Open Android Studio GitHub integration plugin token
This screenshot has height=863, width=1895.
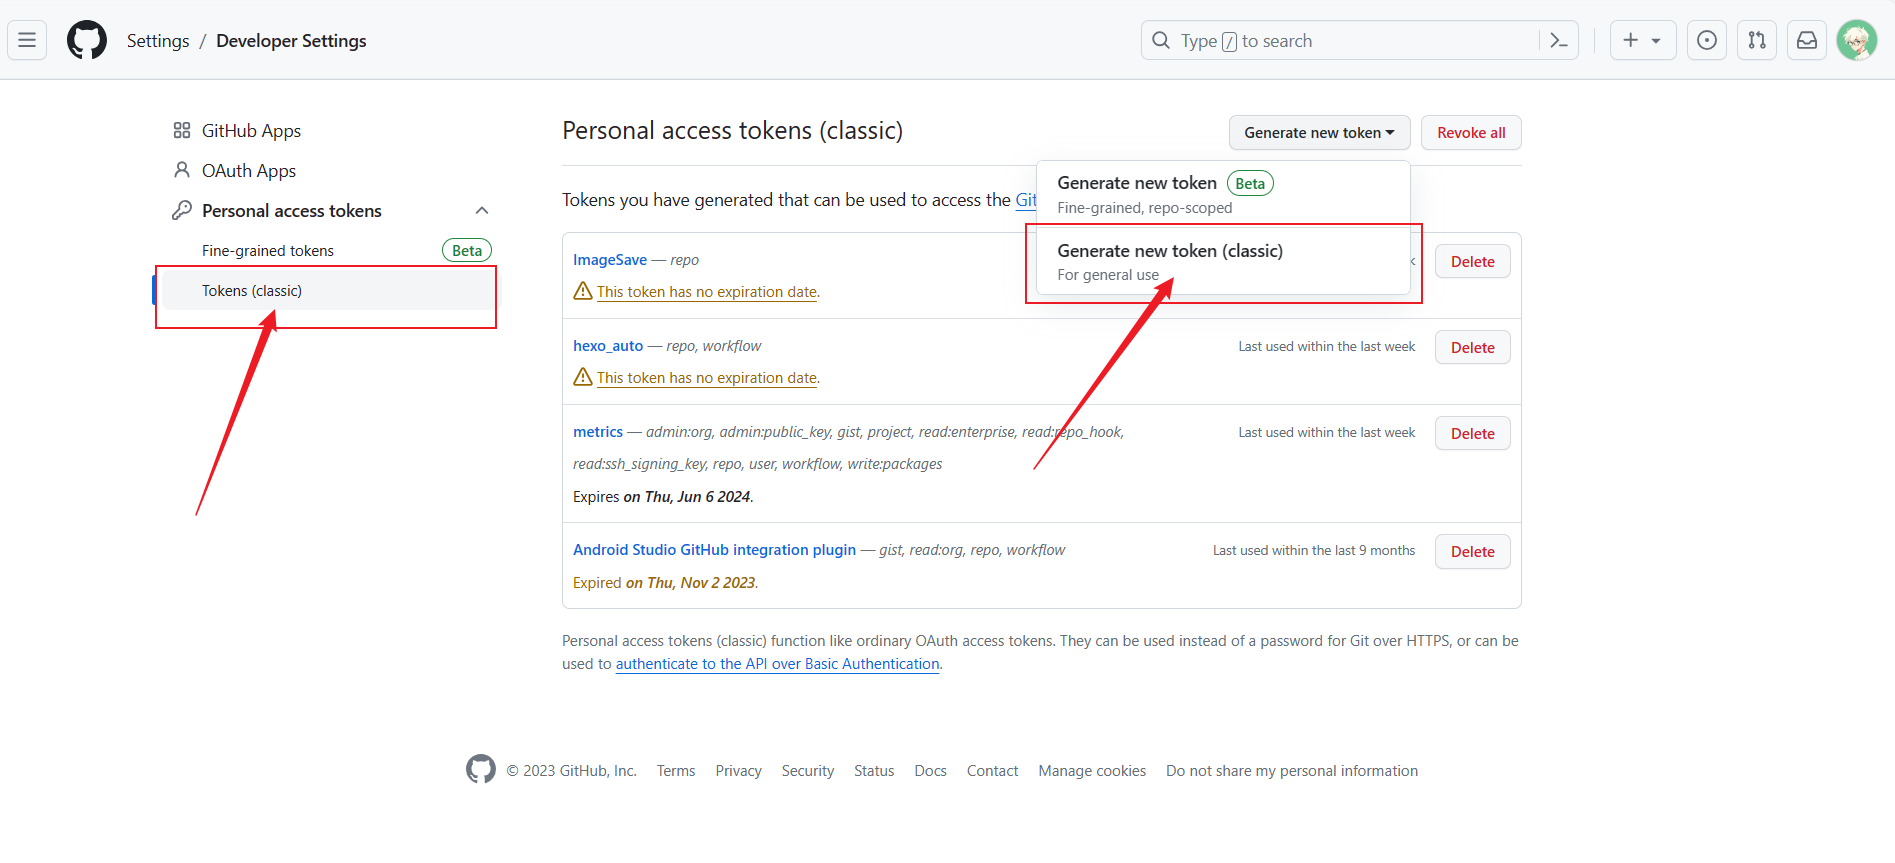click(x=714, y=549)
